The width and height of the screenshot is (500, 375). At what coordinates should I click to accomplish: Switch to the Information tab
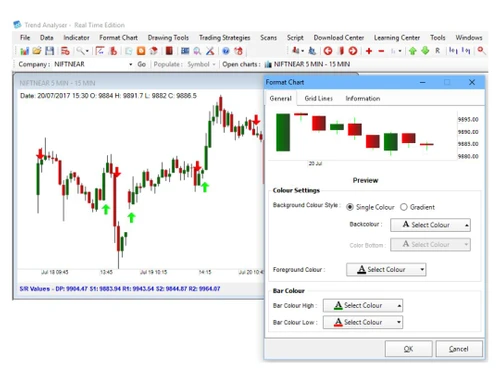[x=363, y=98]
